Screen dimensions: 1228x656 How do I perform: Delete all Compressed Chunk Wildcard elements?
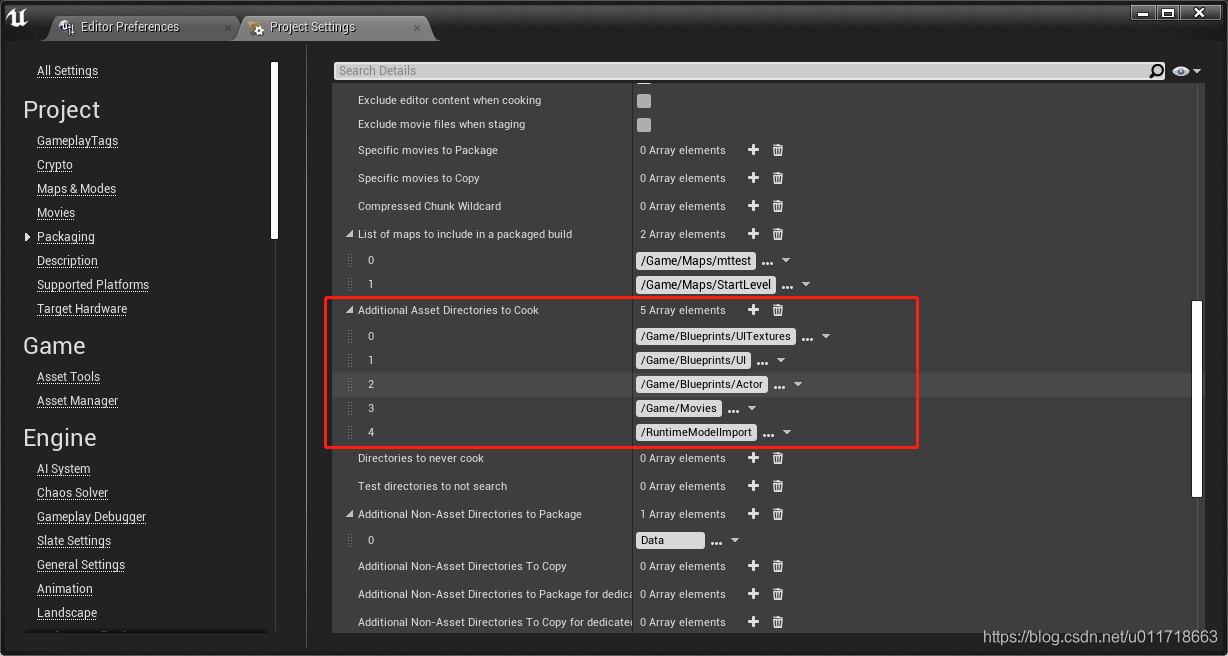point(778,206)
